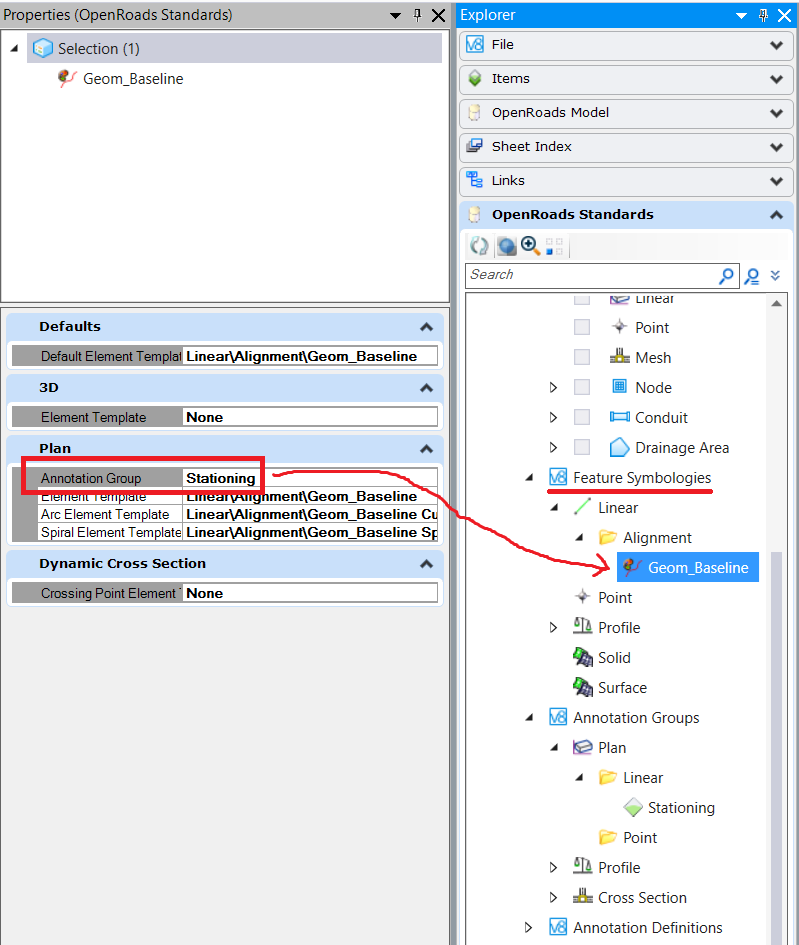Edit the Default Element Template value

[x=310, y=356]
